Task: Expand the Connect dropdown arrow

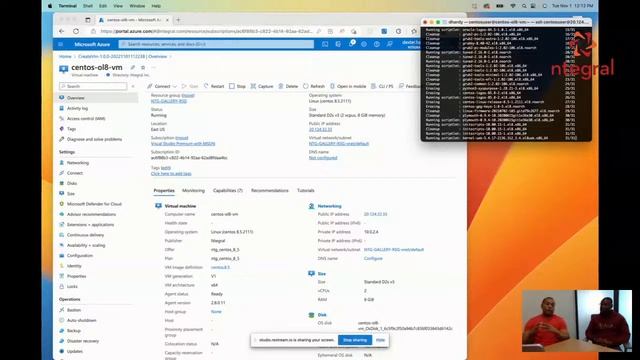Action: click(x=175, y=87)
